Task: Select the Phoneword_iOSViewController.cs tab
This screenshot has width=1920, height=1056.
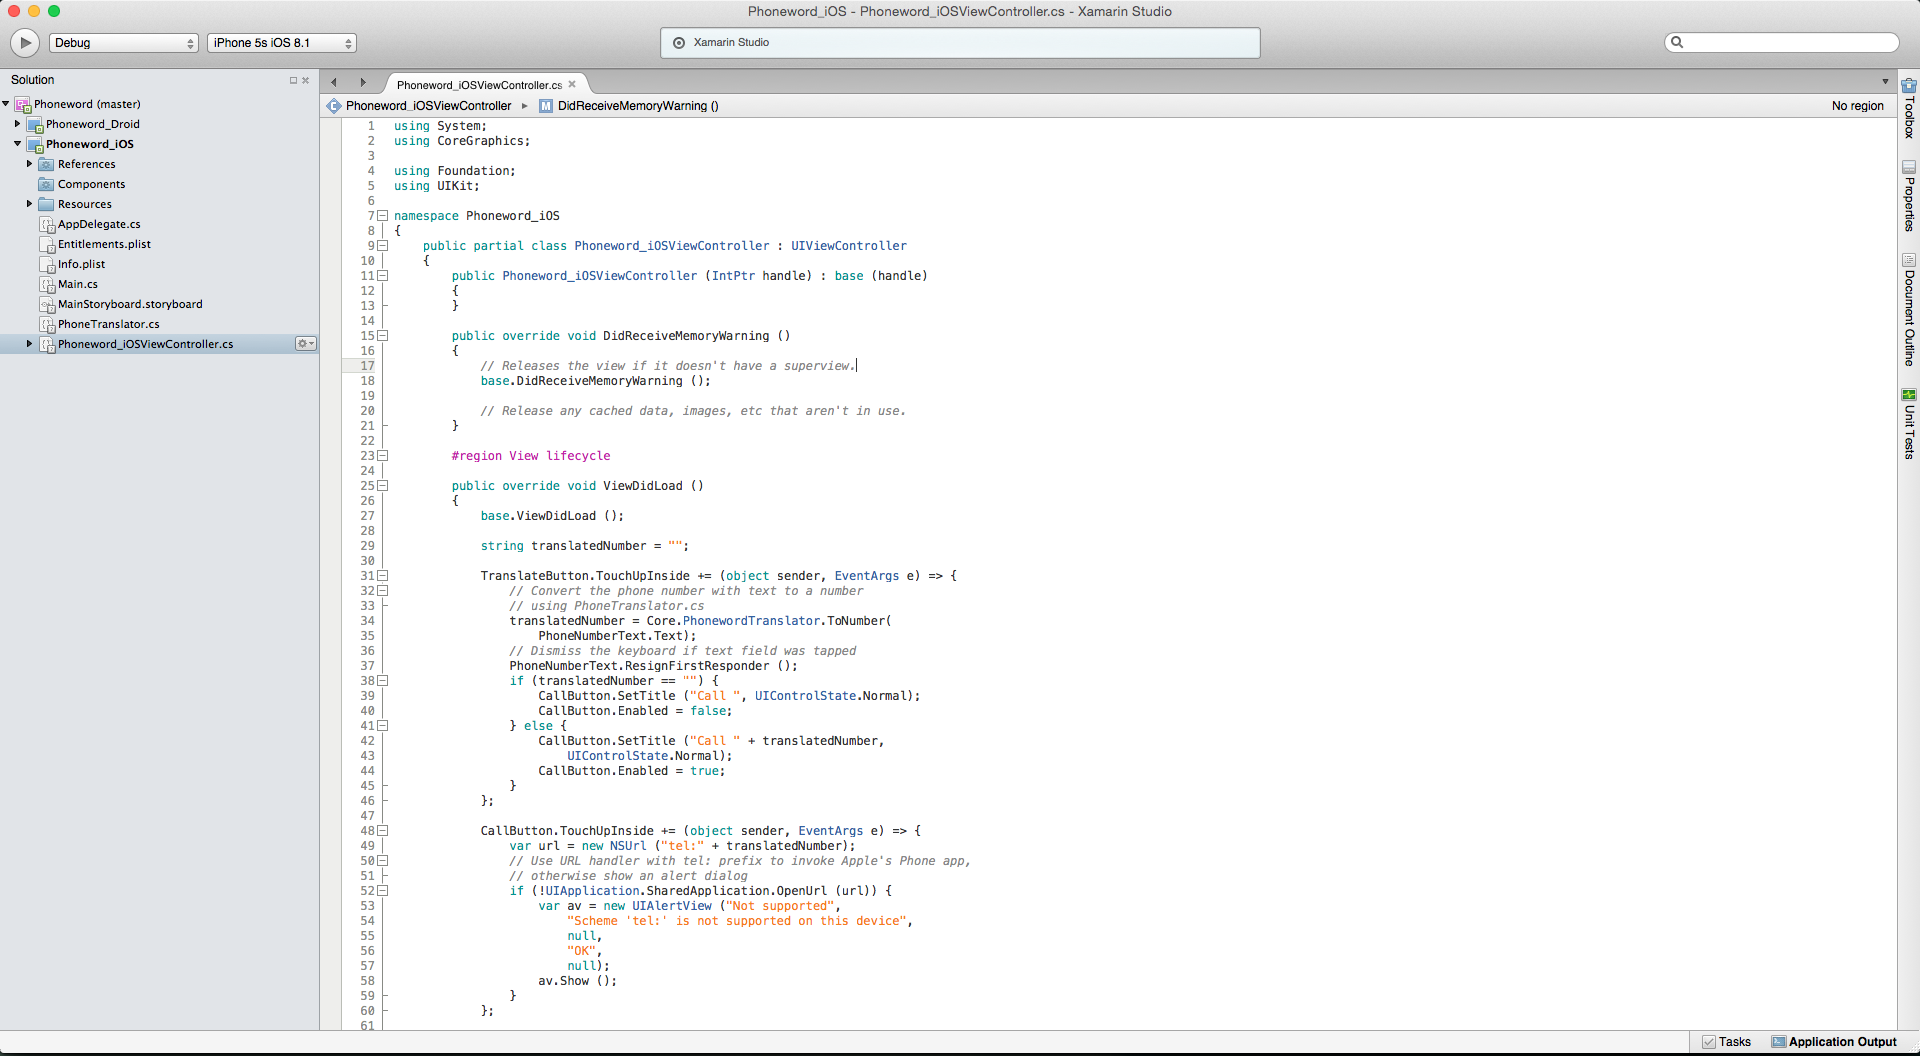Action: pos(479,85)
